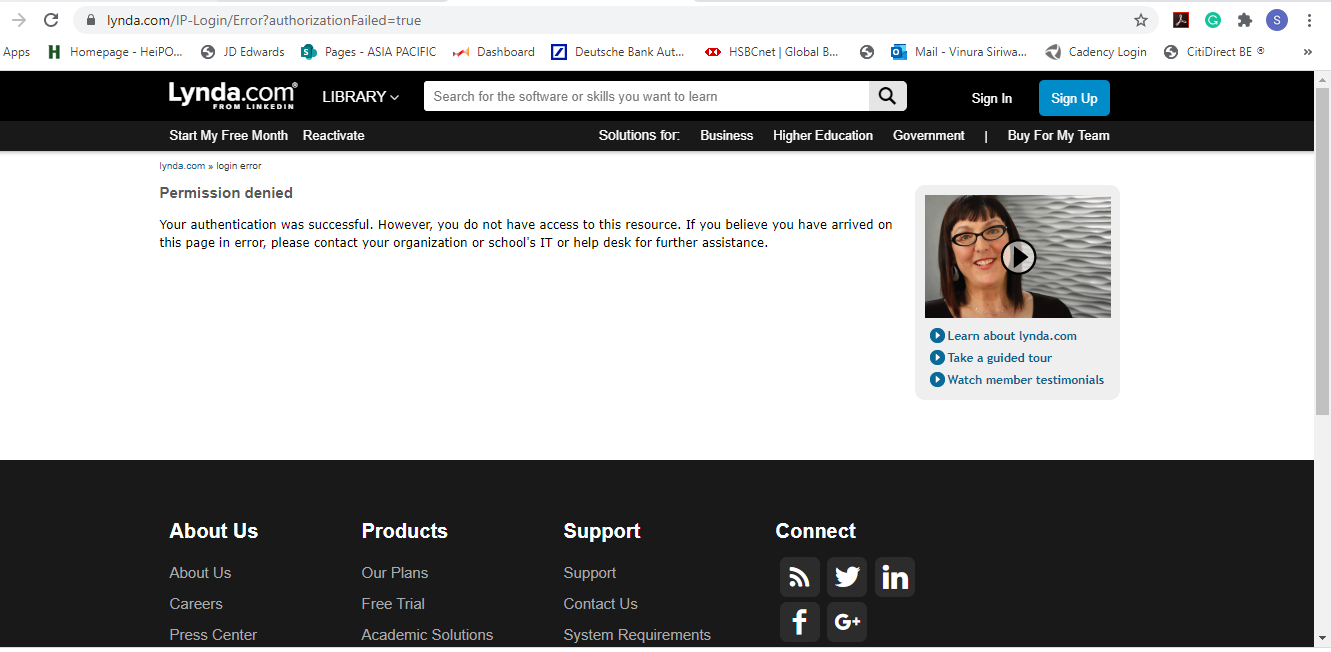1331x652 pixels.
Task: Open Mail - Vinura bookmark
Action: (x=959, y=52)
